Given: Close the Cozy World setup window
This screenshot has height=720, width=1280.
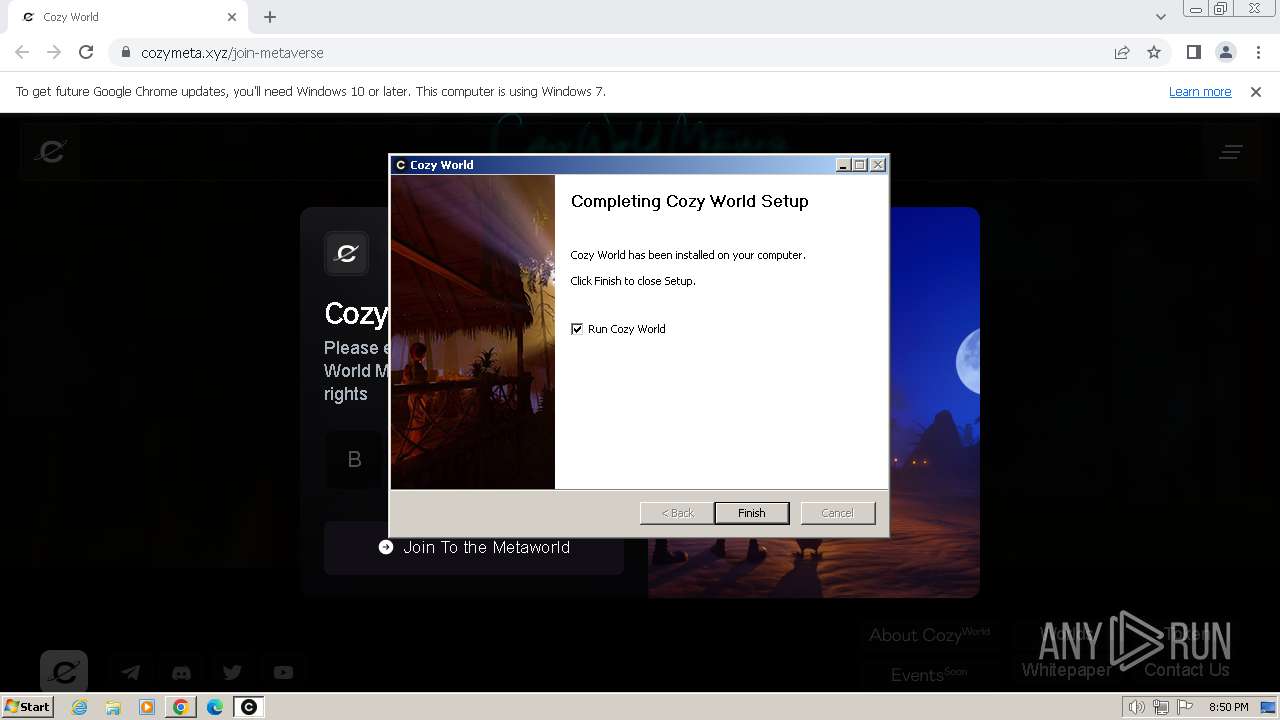Looking at the screenshot, I should (x=878, y=165).
